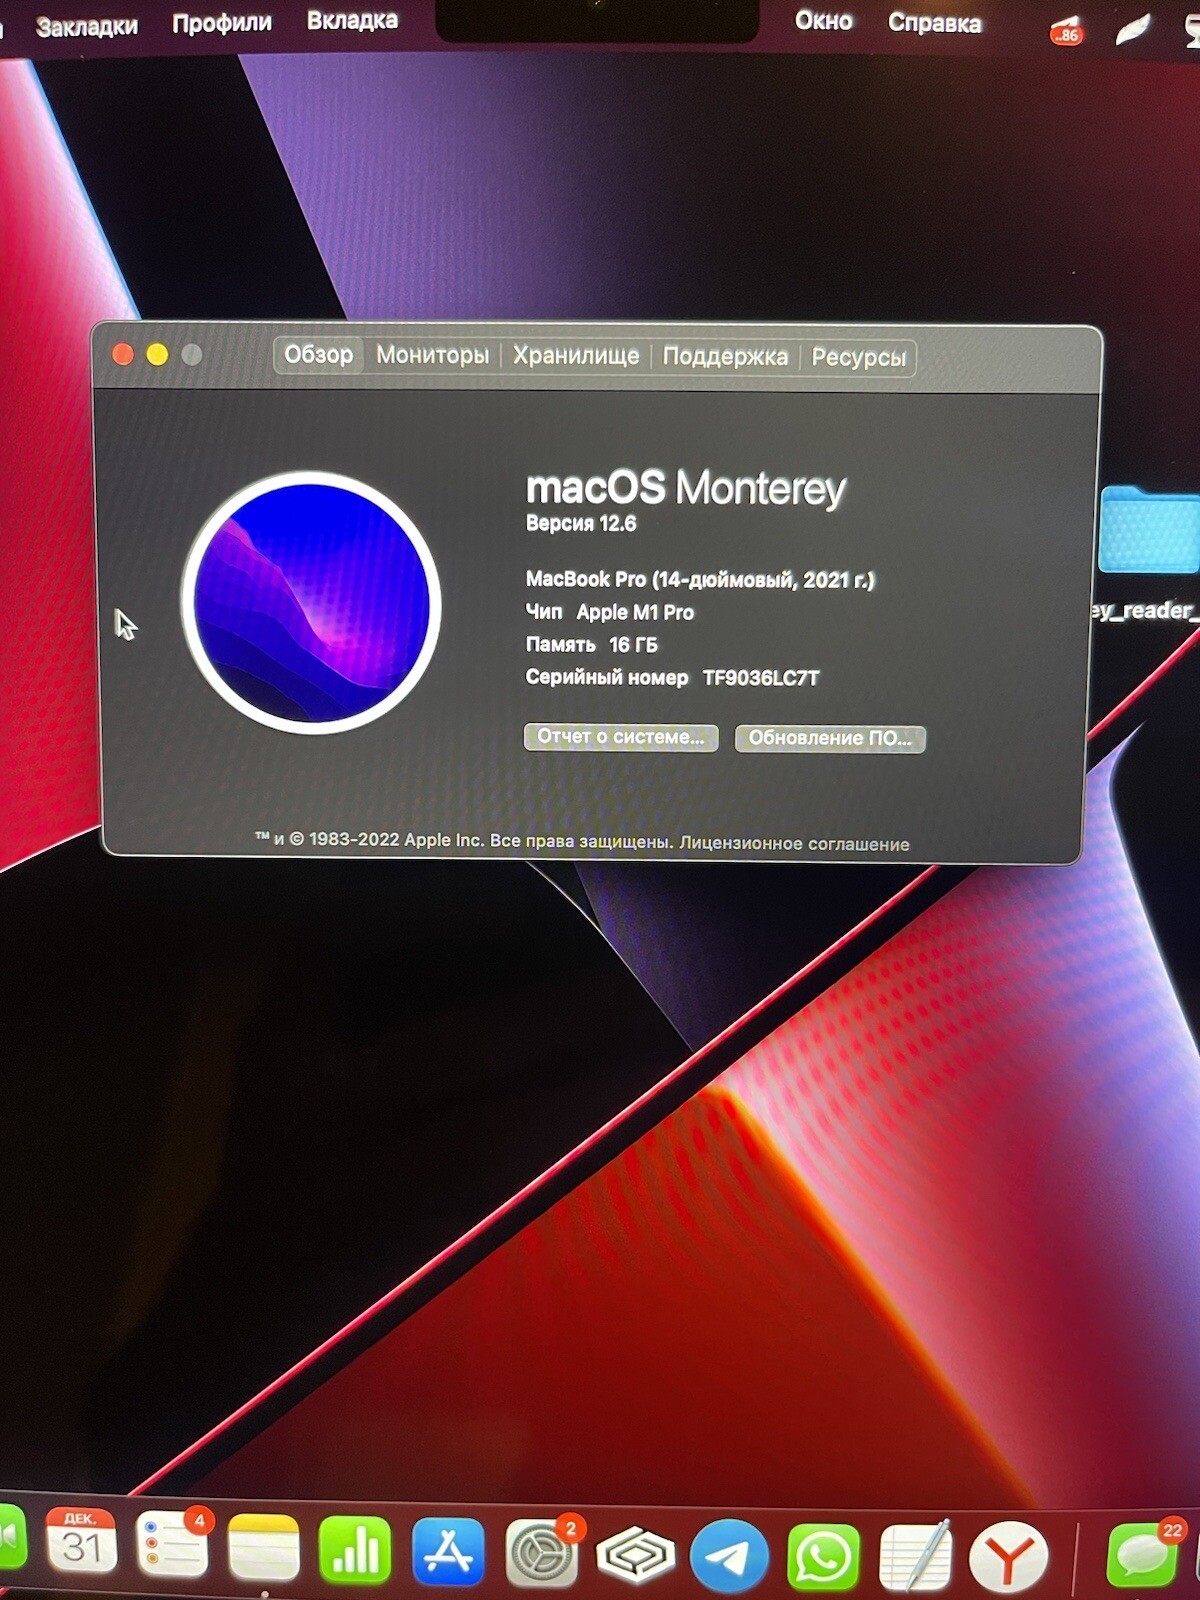Open System Preferences in the Dock
This screenshot has height=1600, width=1200.
[x=543, y=1554]
